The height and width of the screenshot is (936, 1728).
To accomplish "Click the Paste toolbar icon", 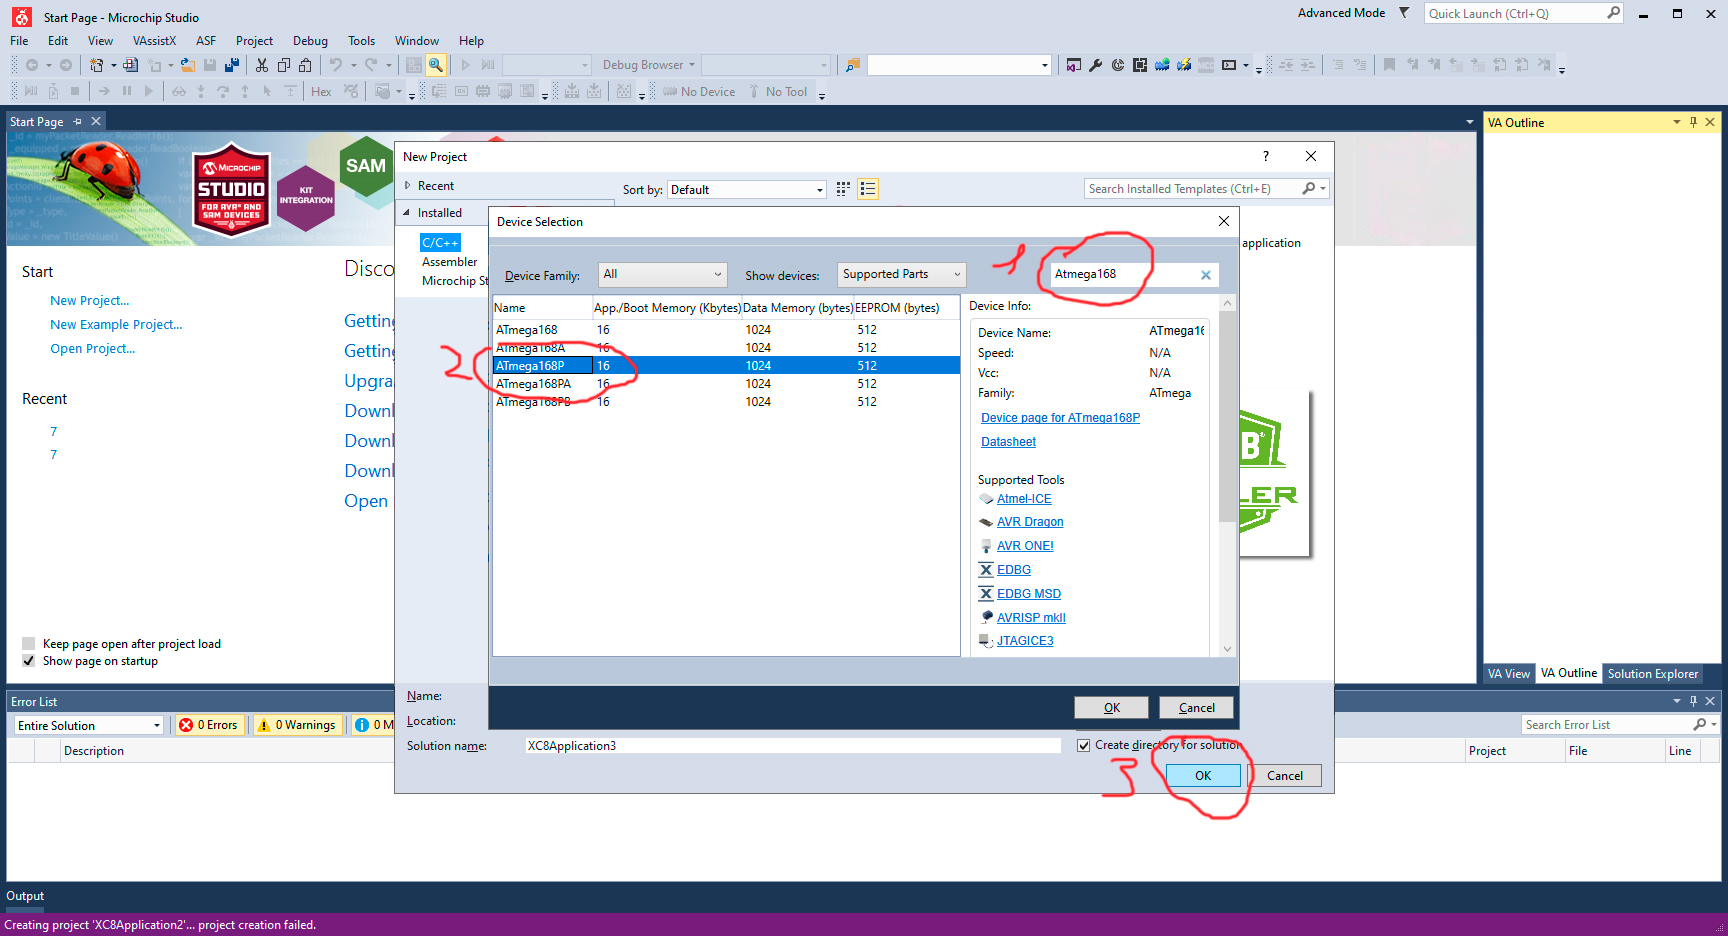I will click(306, 65).
